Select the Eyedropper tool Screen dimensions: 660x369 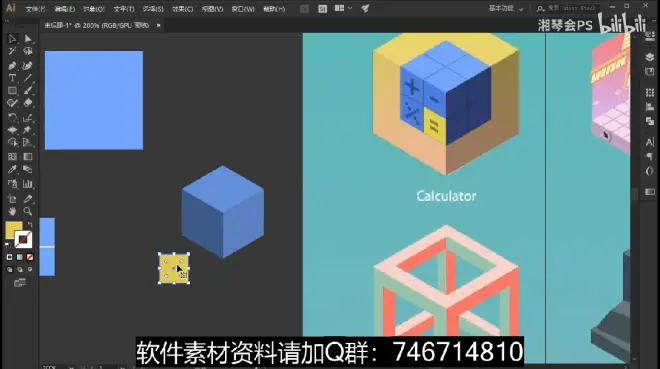tap(12, 170)
